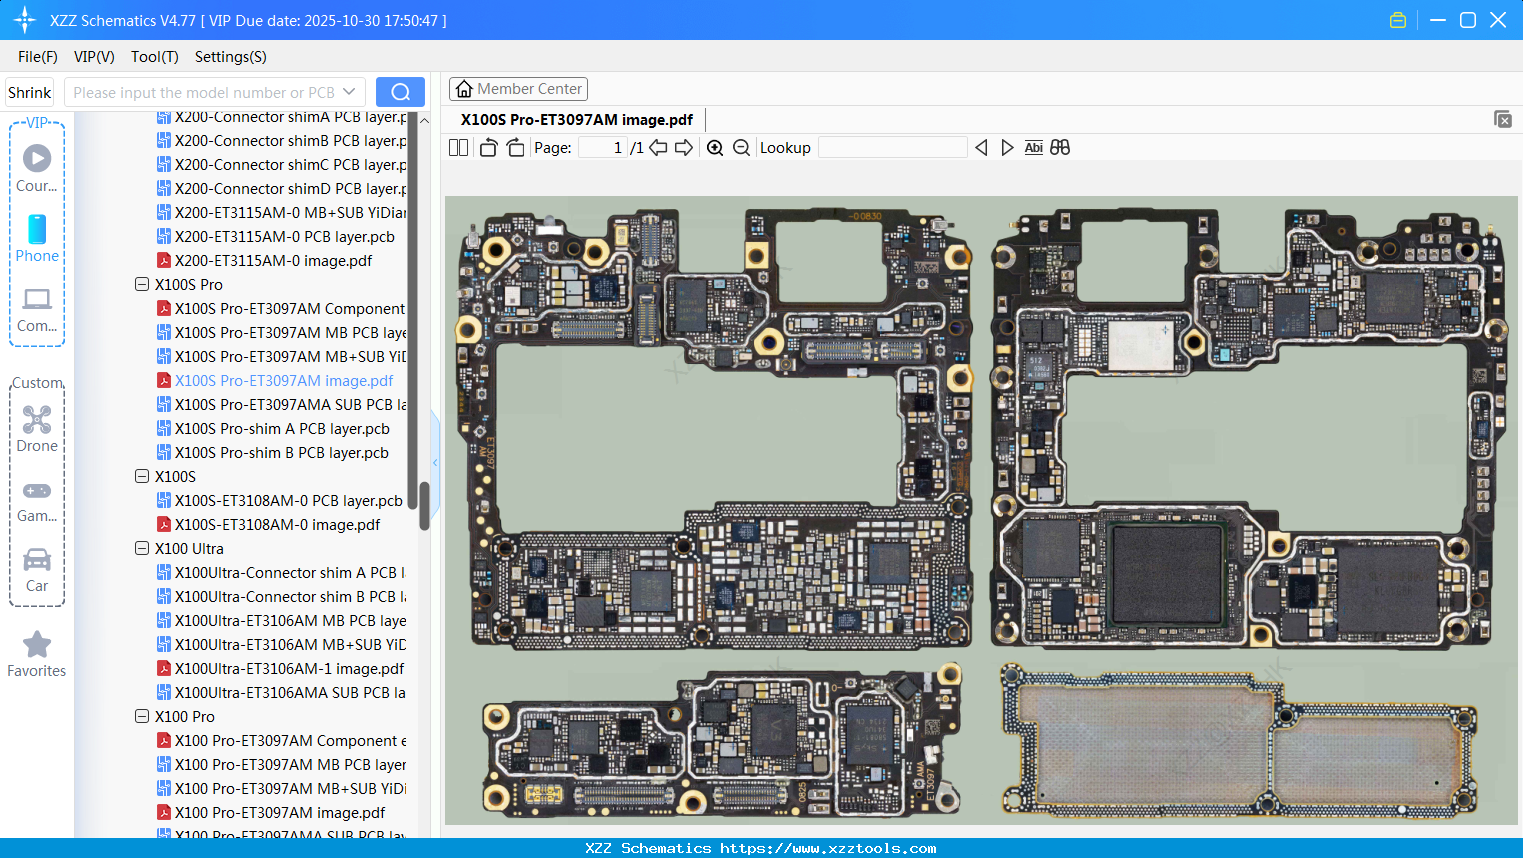
Task: Open the model number dropdown list
Action: pyautogui.click(x=350, y=91)
